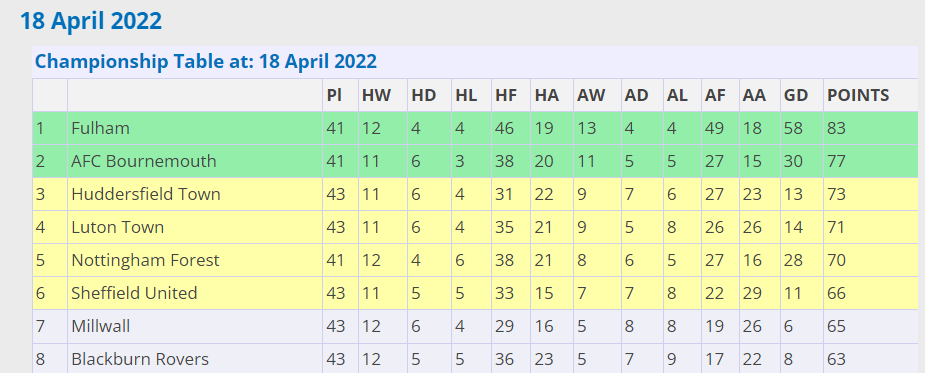Click AFC Bournemouth's 77 points value
The image size is (925, 373).
click(x=837, y=161)
